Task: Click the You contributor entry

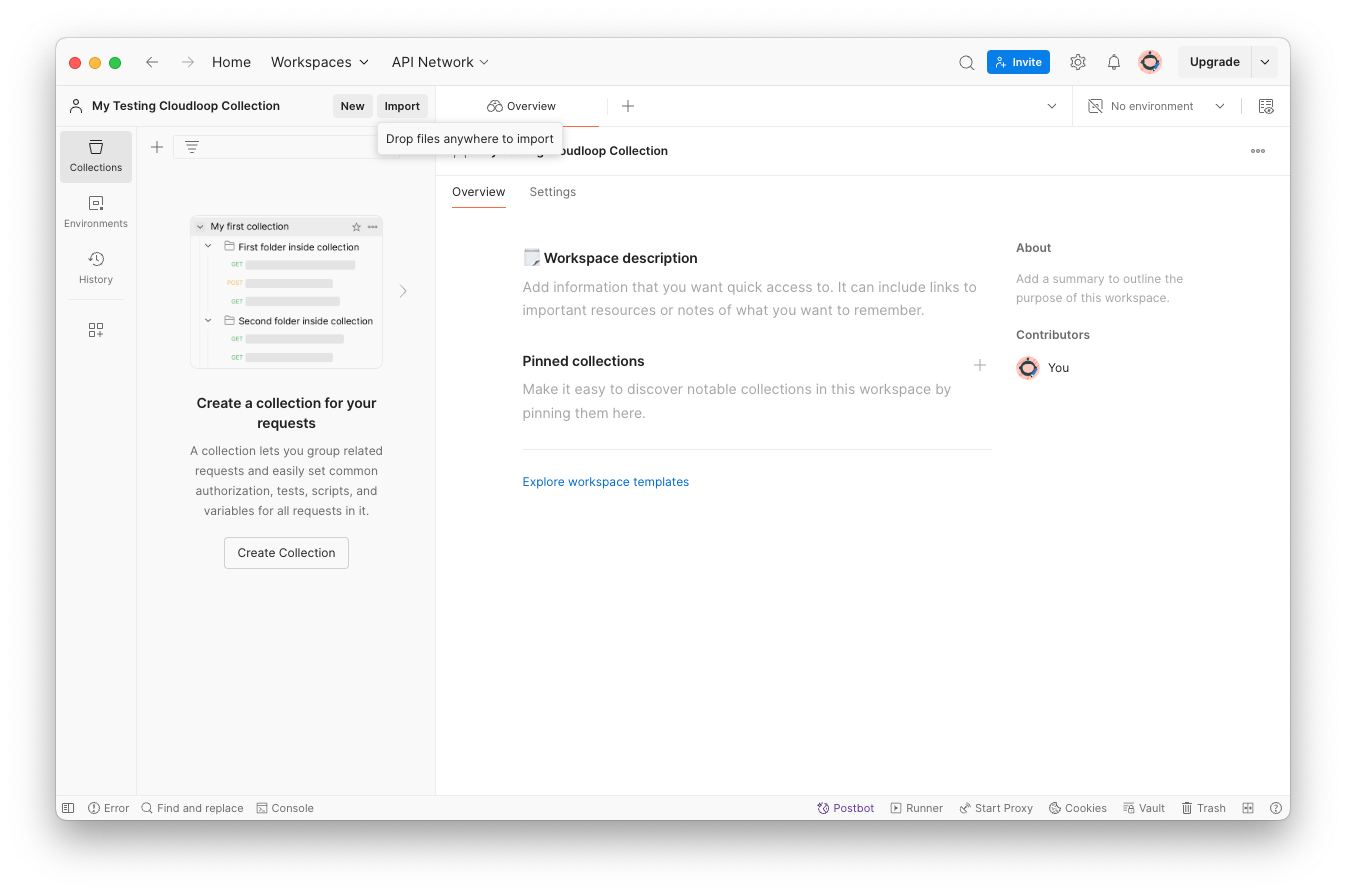Action: 1043,368
